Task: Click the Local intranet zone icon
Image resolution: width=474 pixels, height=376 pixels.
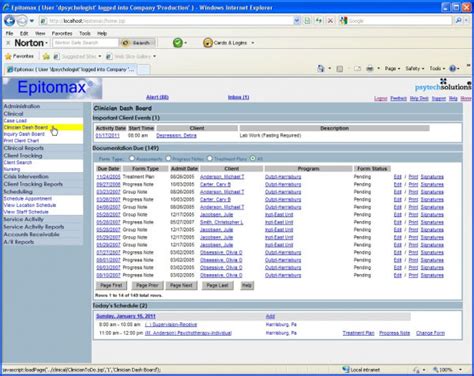Action: point(346,370)
